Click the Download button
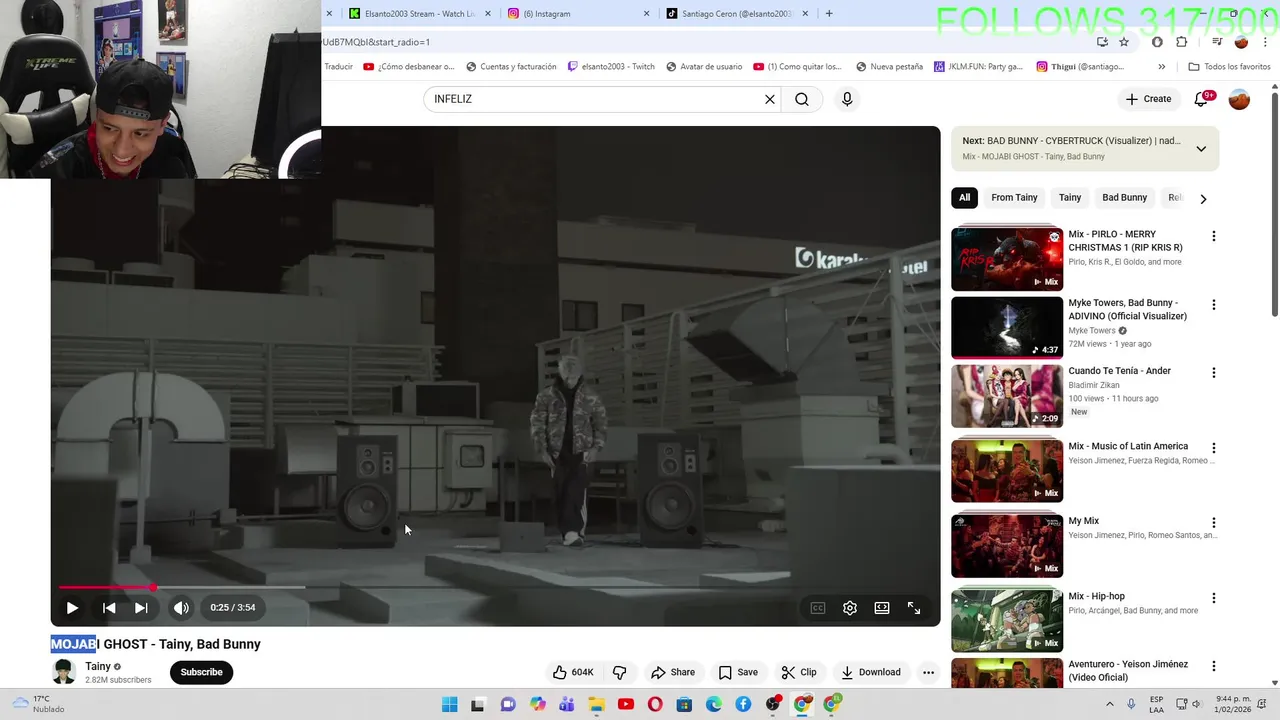 pos(871,672)
